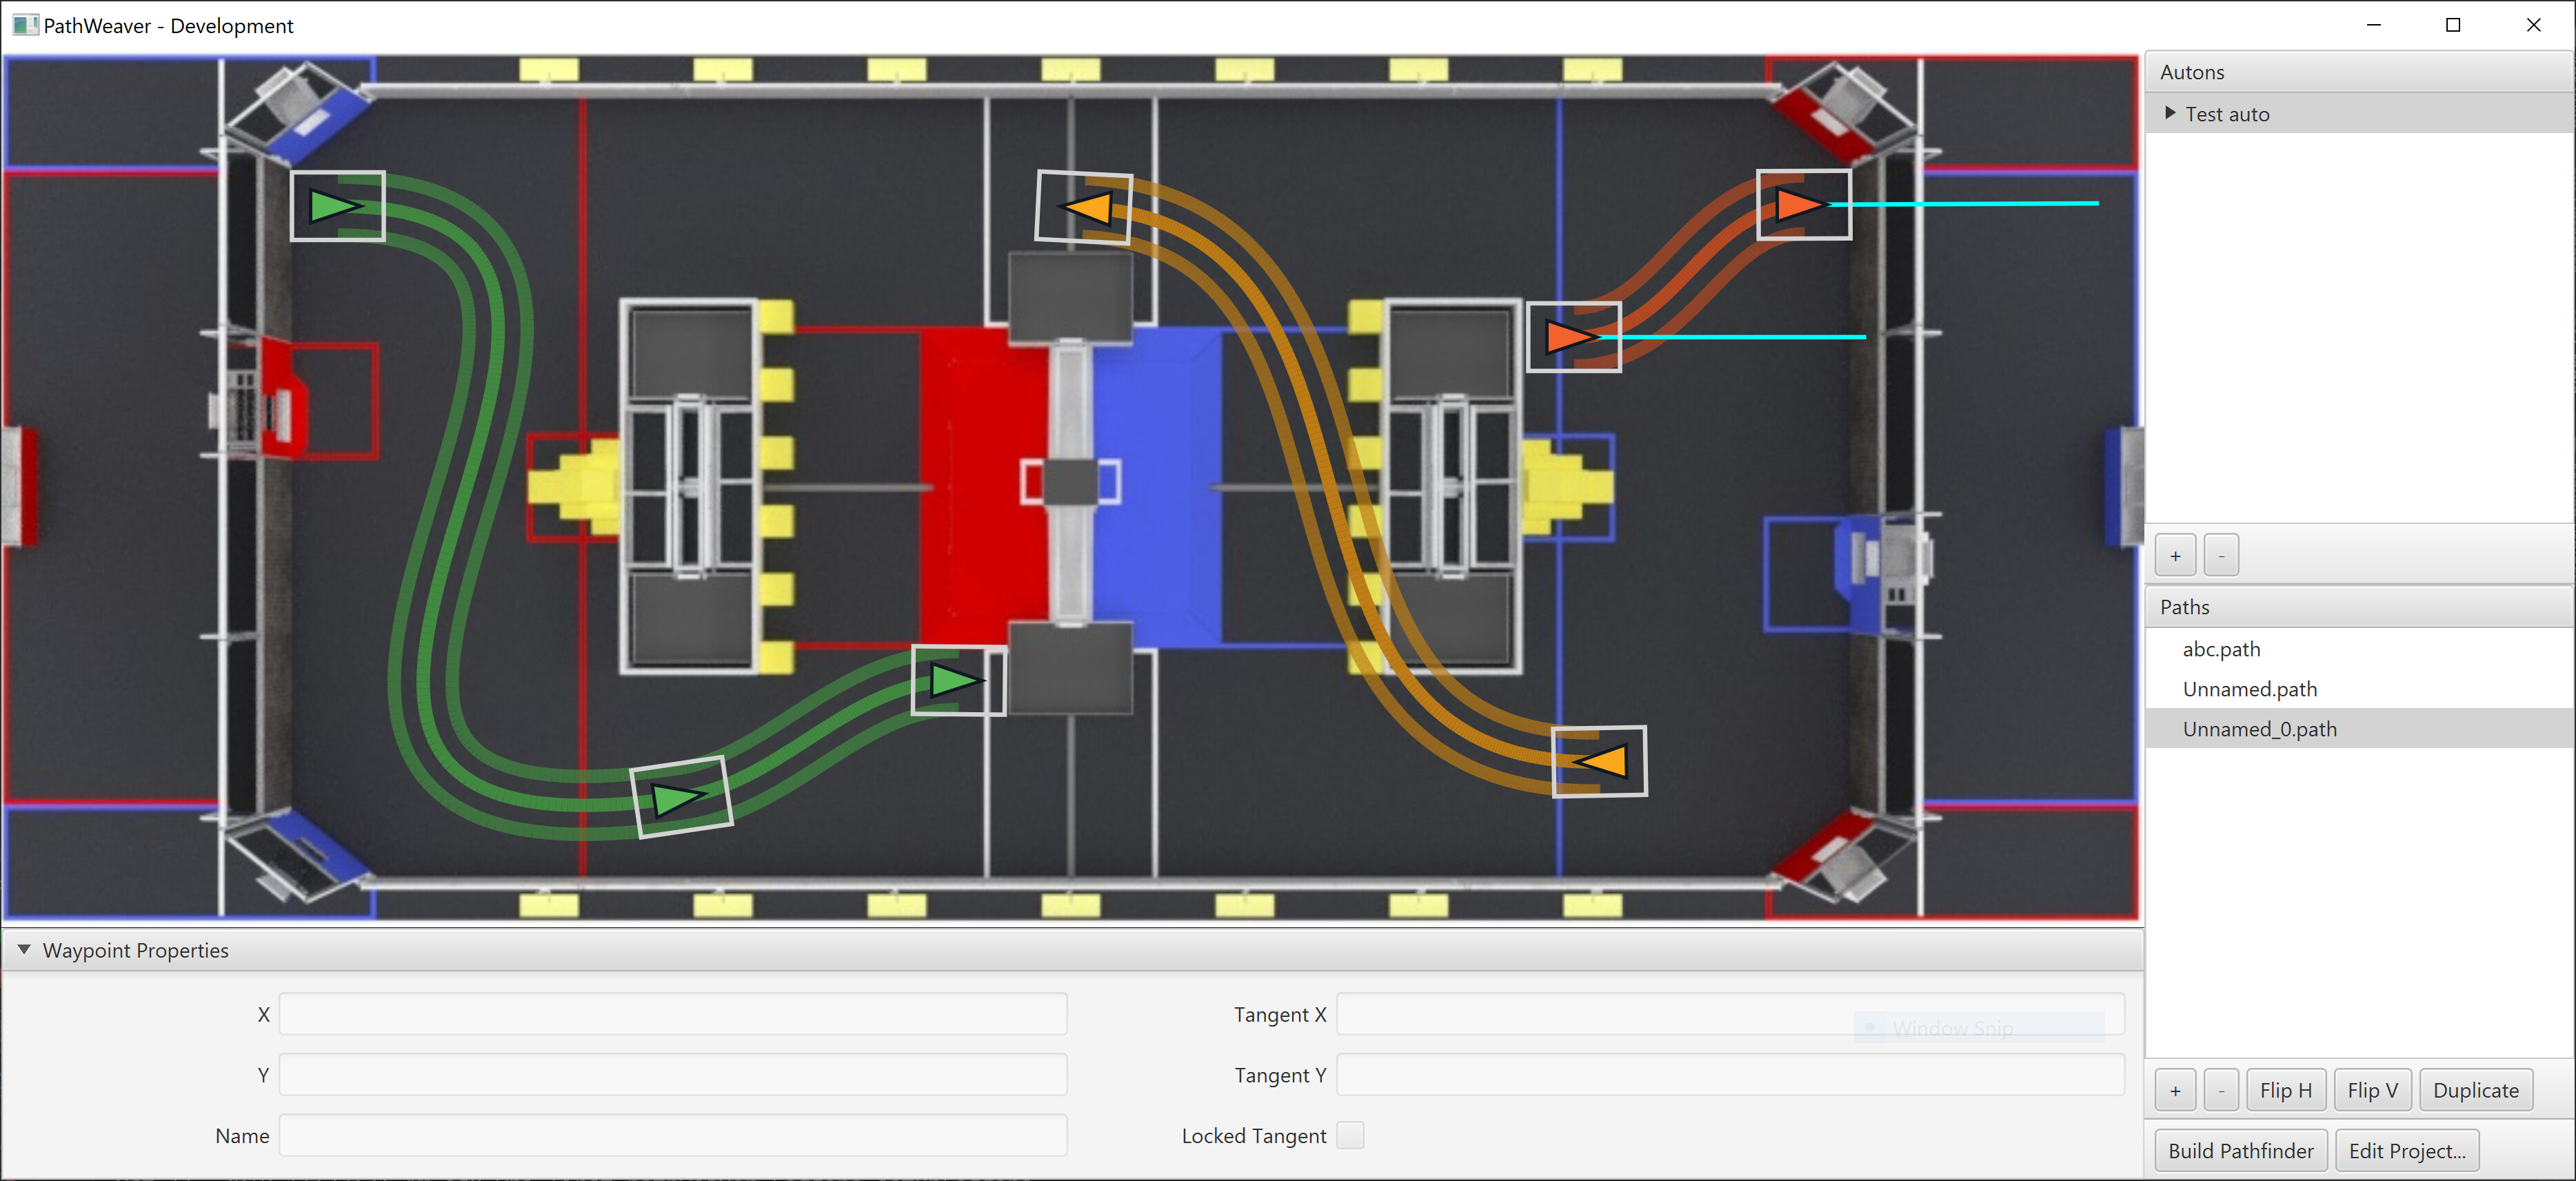Select yellow-orange waypoint at bottom right

(1600, 761)
